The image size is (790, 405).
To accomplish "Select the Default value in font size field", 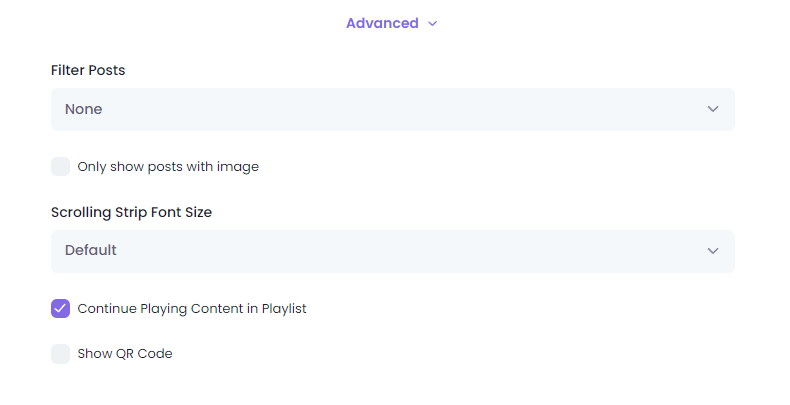I will [91, 250].
